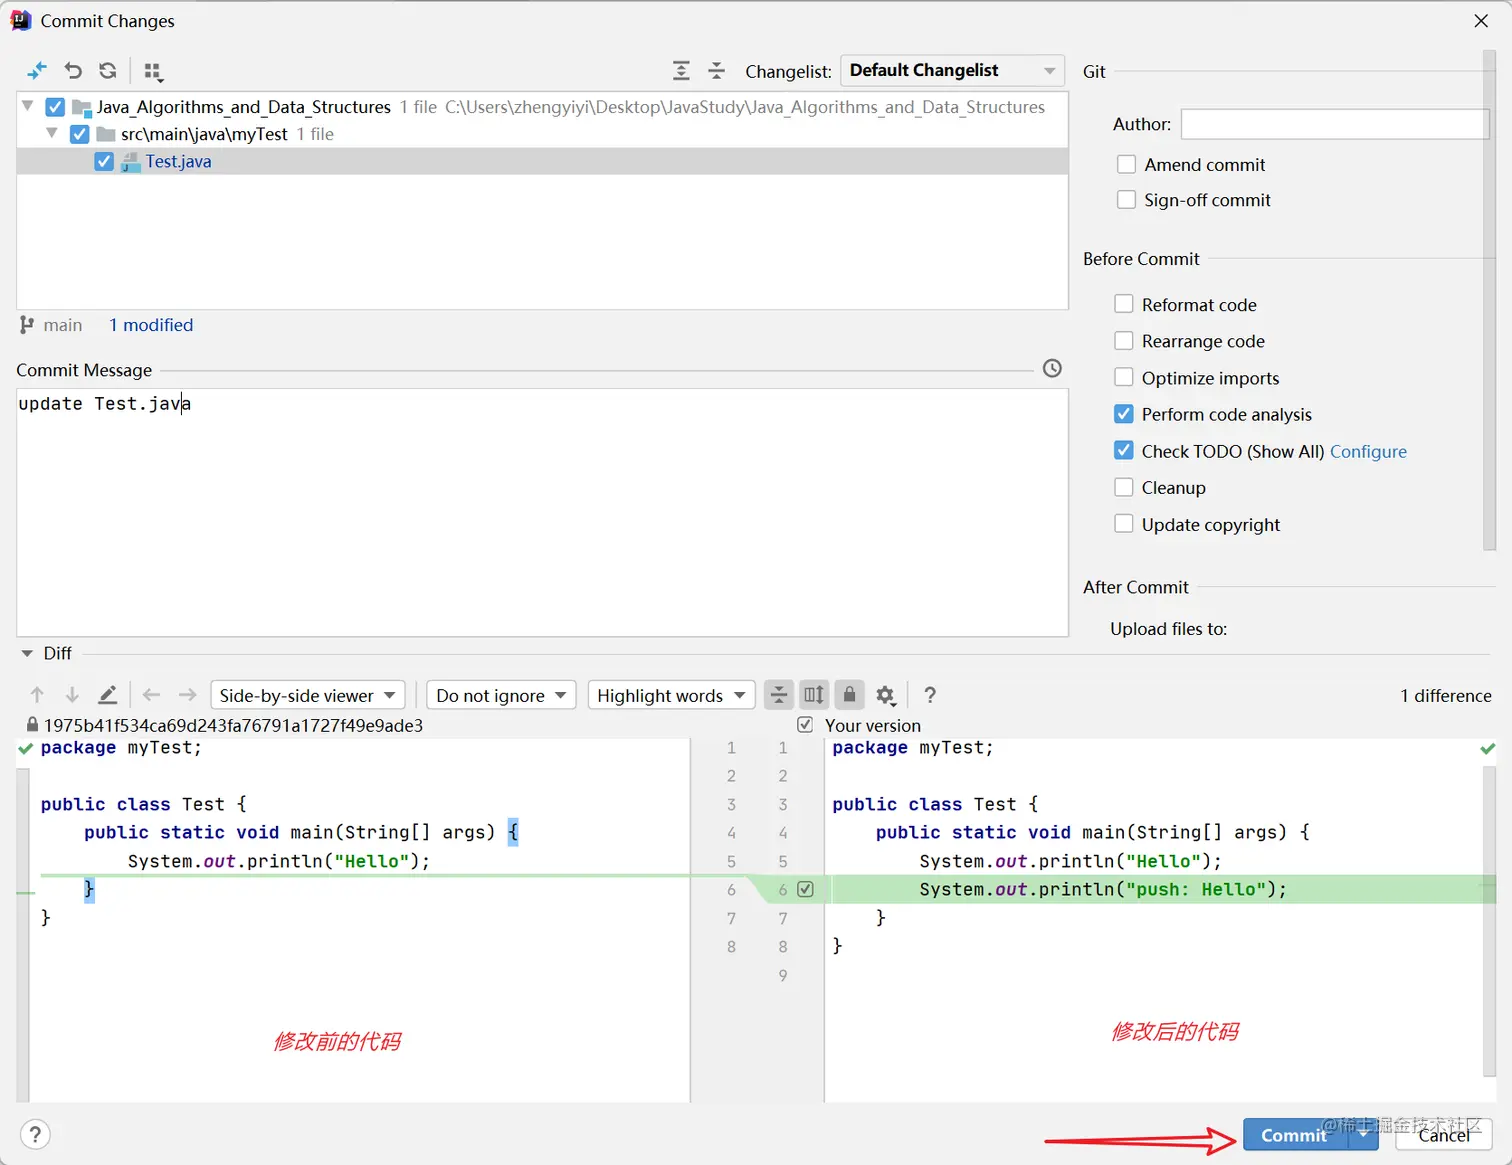Open the Side-by-side viewer dropdown
Image resolution: width=1512 pixels, height=1165 pixels.
(x=307, y=695)
